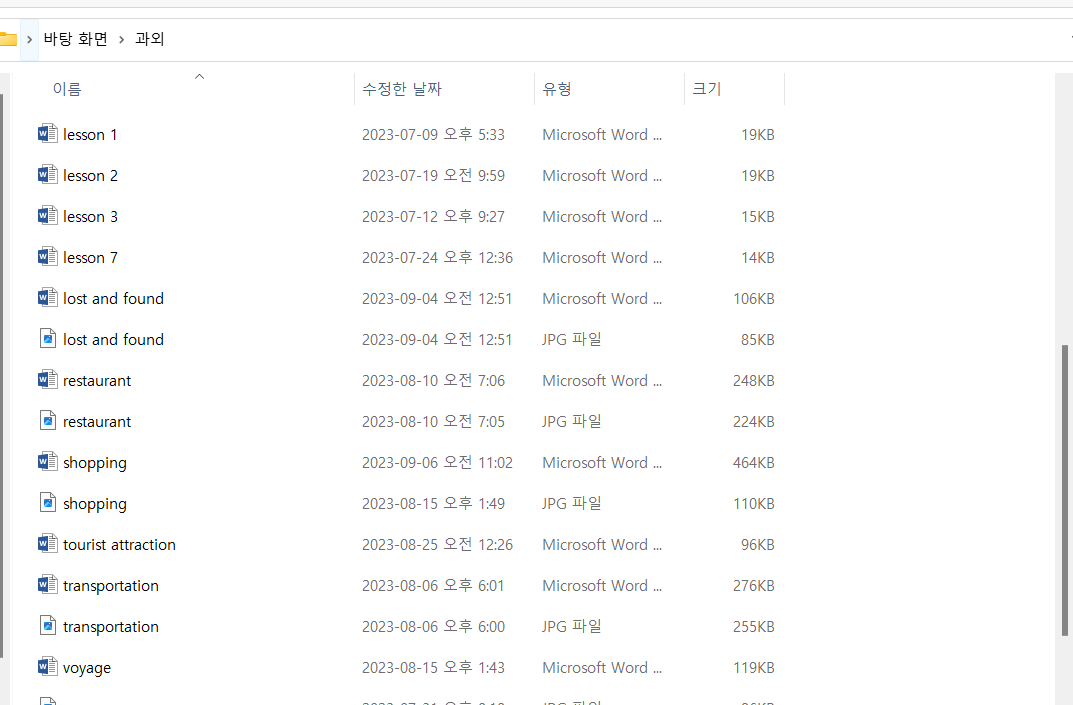
Task: Select the tourist attraction file name
Action: pos(119,545)
